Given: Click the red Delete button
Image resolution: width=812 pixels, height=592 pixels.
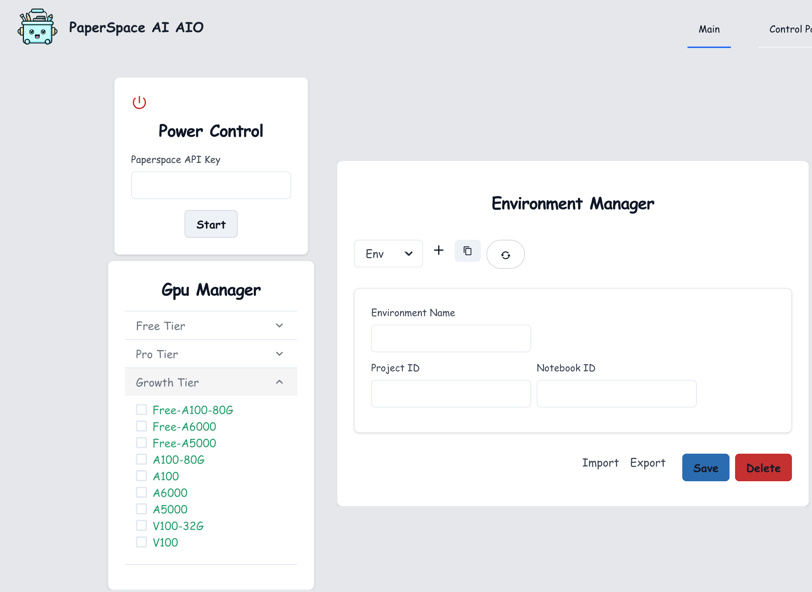Looking at the screenshot, I should coord(763,468).
